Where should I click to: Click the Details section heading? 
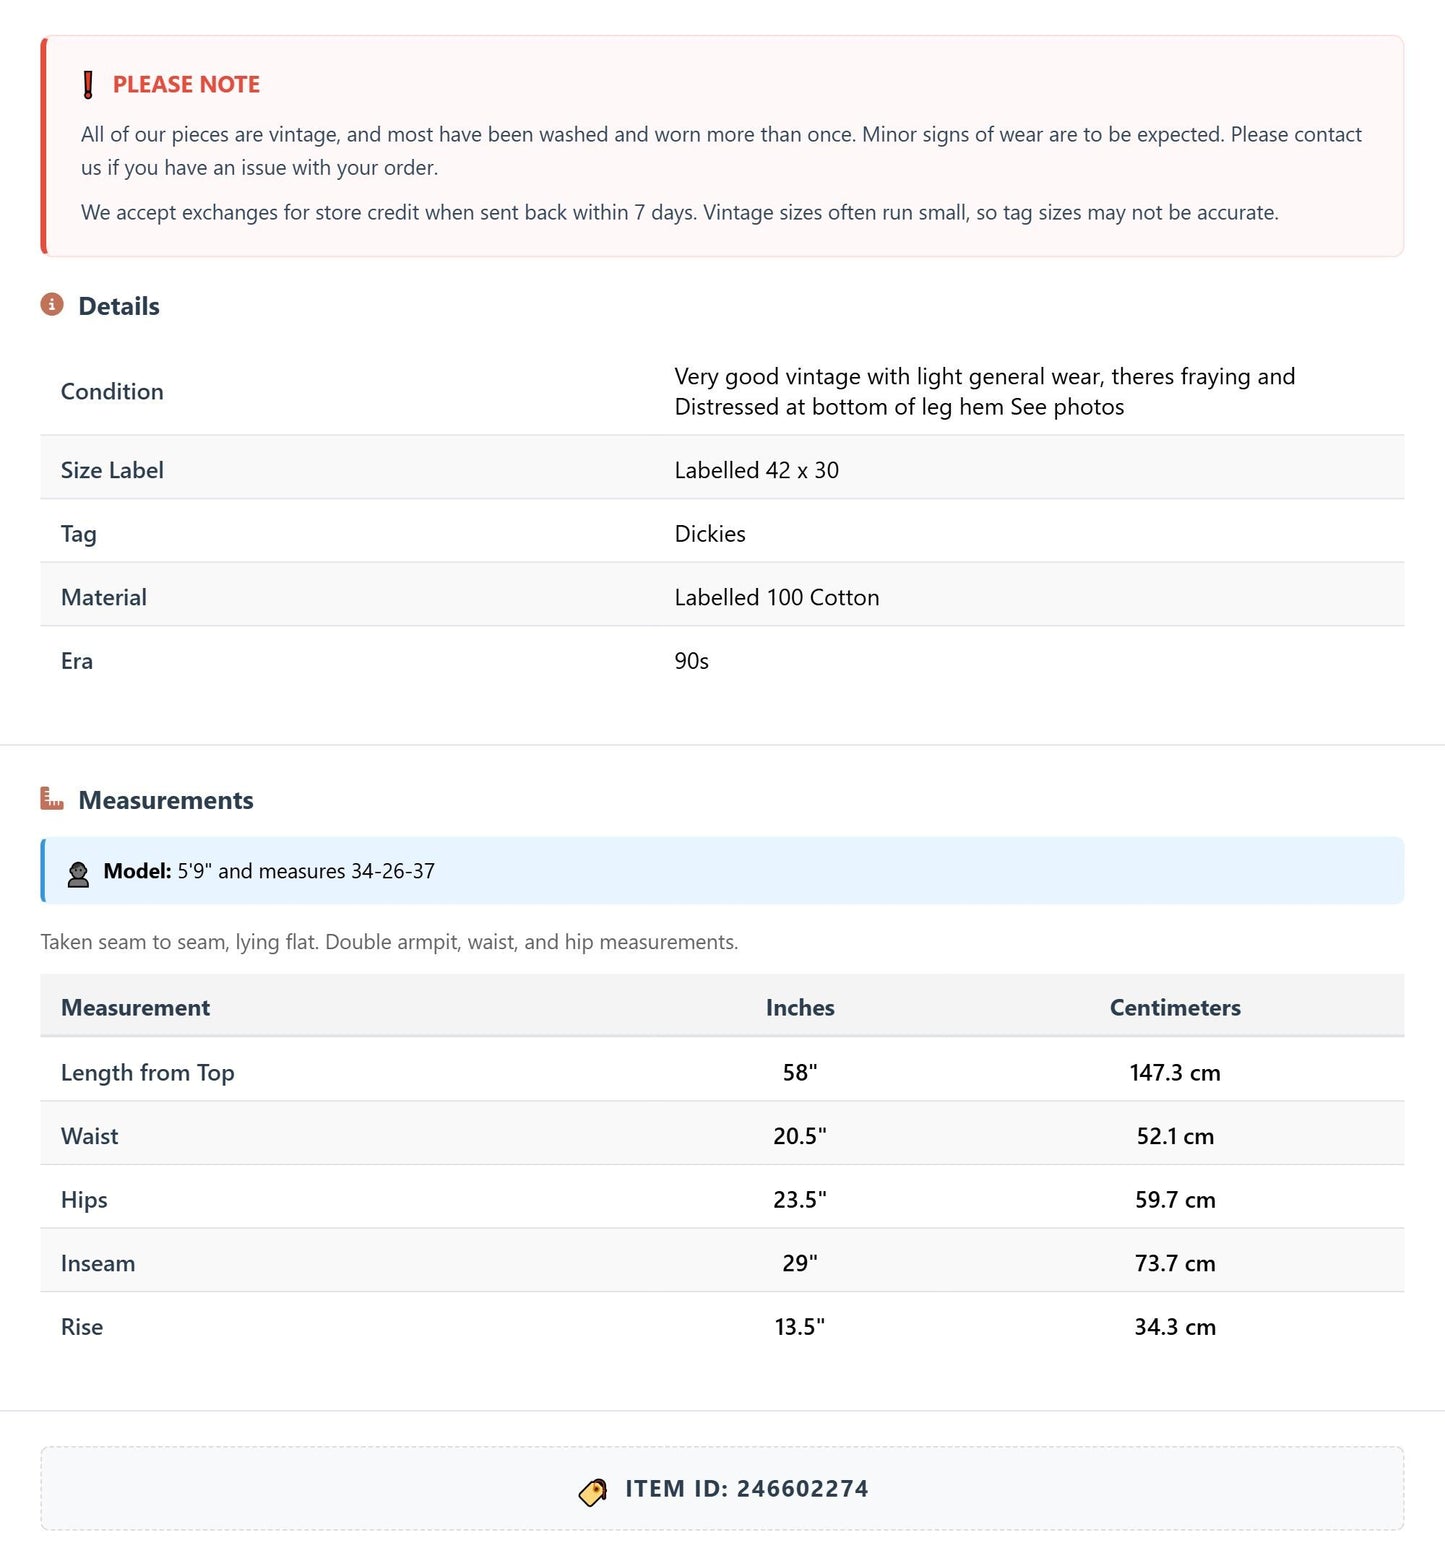(119, 306)
